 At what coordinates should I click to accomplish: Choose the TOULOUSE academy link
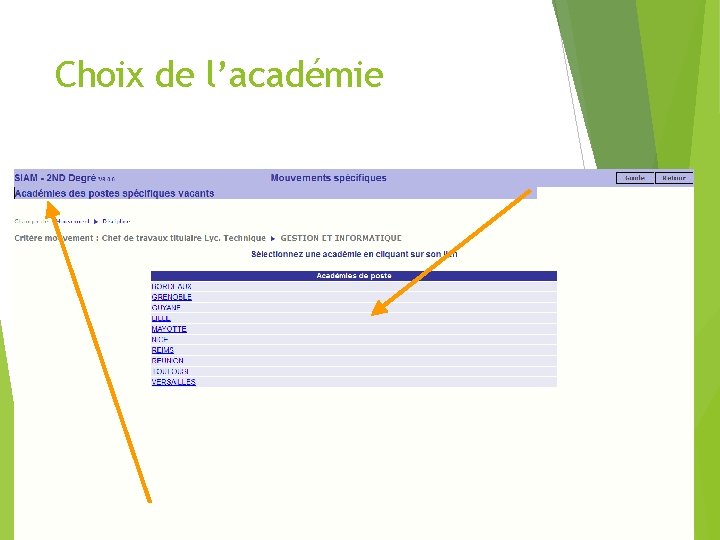coord(170,371)
